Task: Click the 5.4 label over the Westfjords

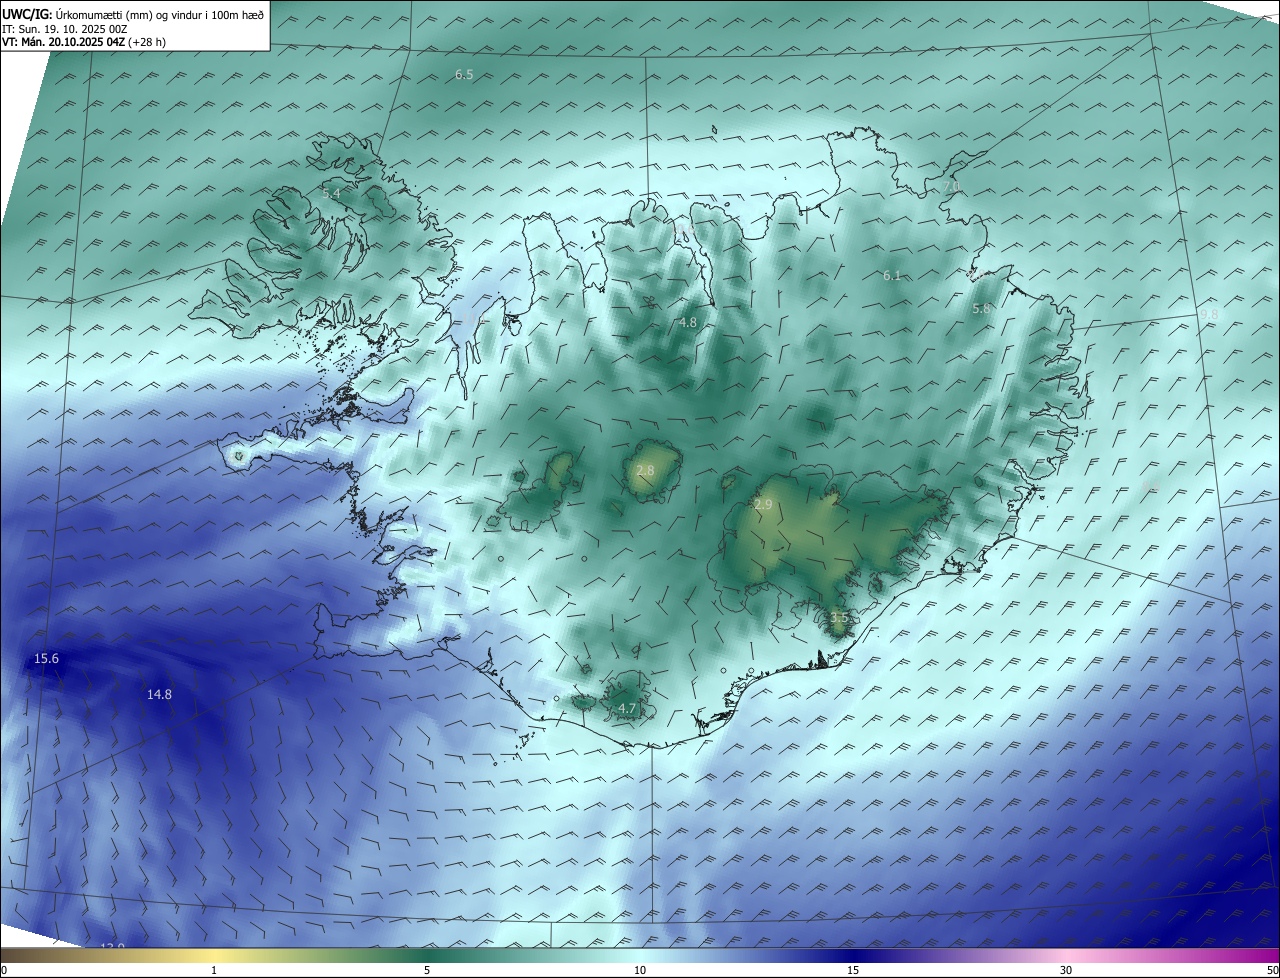Action: pos(331,192)
